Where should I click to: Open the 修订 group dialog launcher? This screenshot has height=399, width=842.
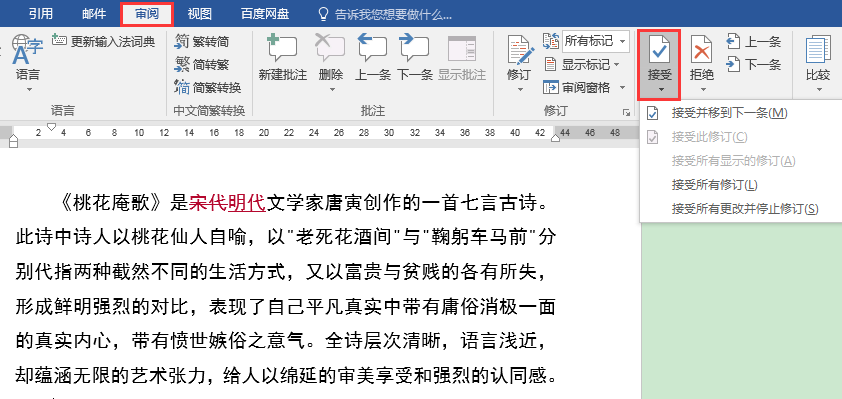(x=626, y=112)
